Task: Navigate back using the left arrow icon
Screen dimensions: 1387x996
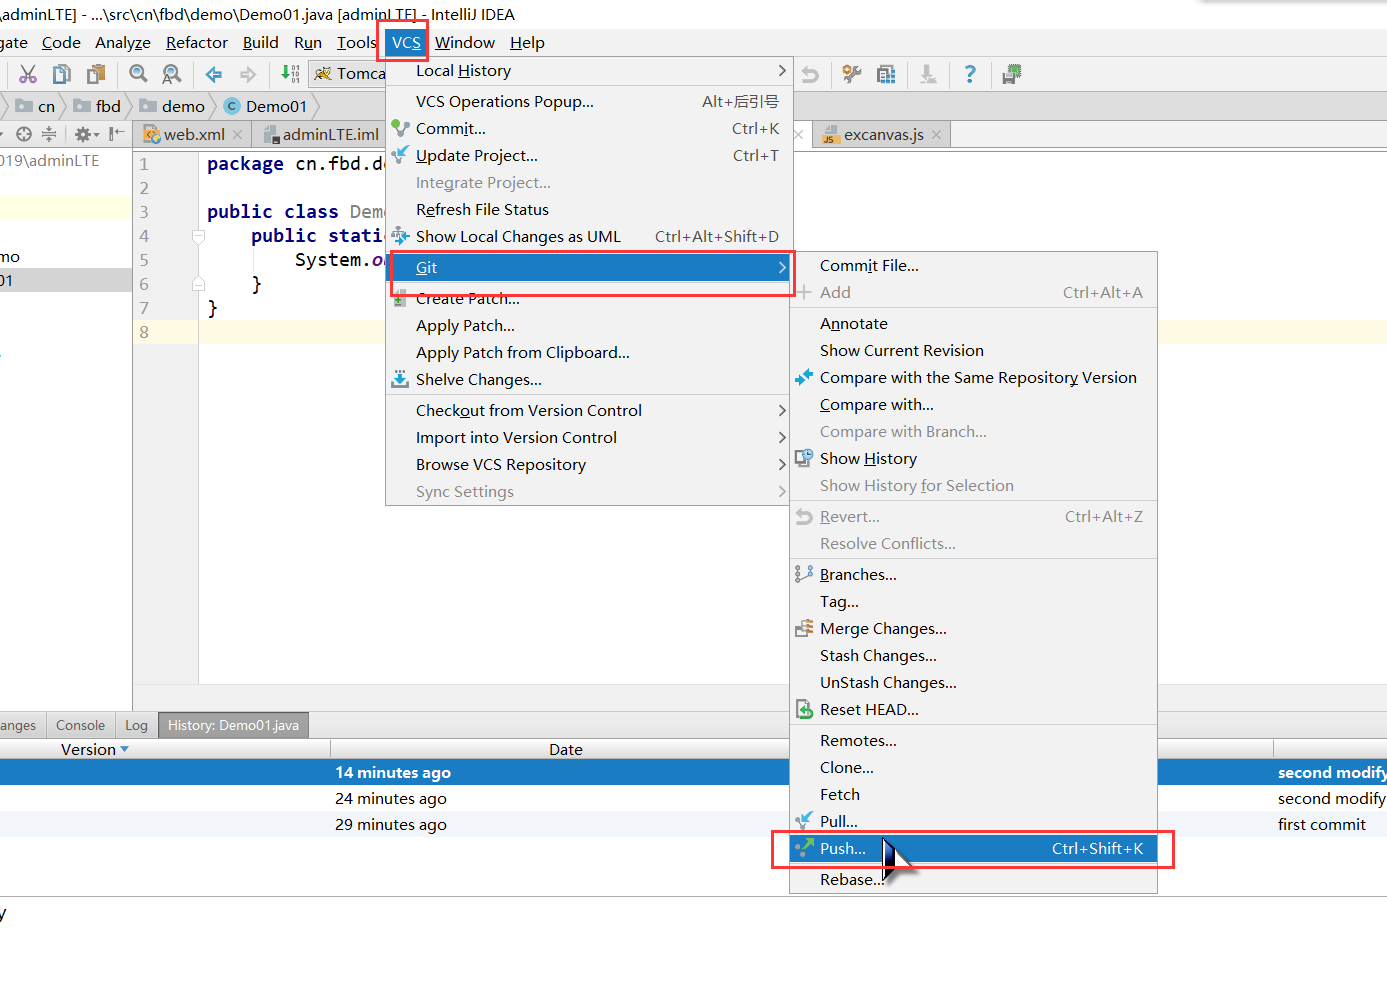Action: 213,74
